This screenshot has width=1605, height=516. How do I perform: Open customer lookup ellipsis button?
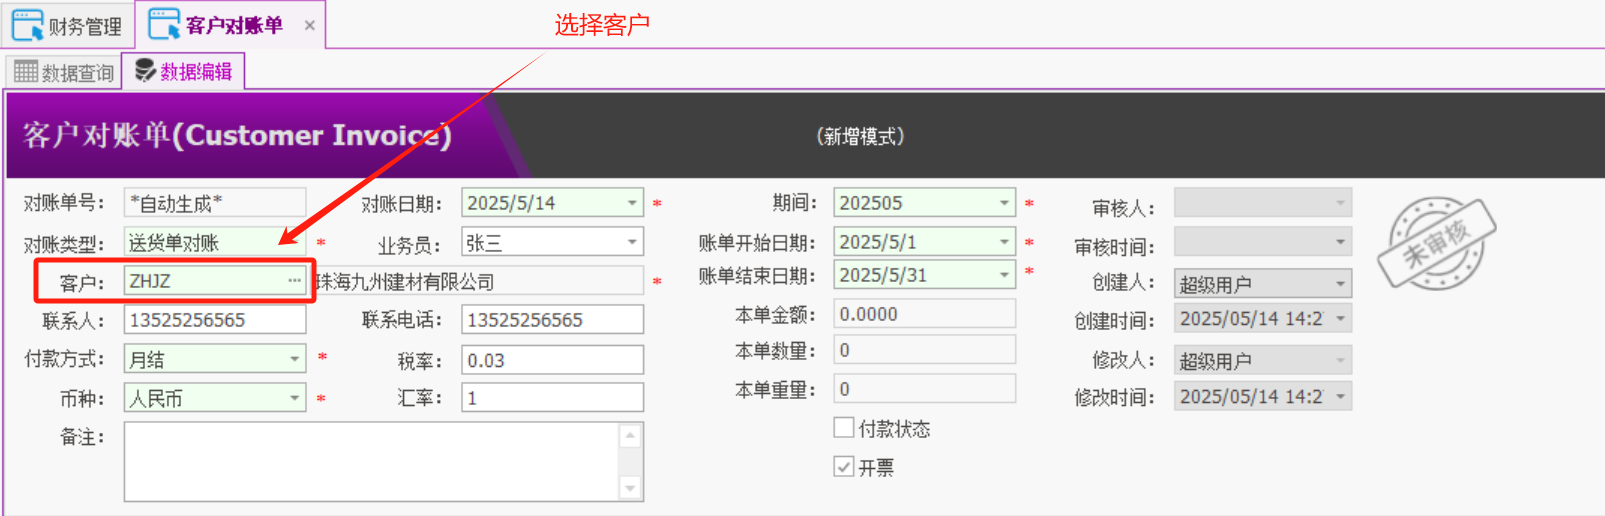pyautogui.click(x=294, y=281)
